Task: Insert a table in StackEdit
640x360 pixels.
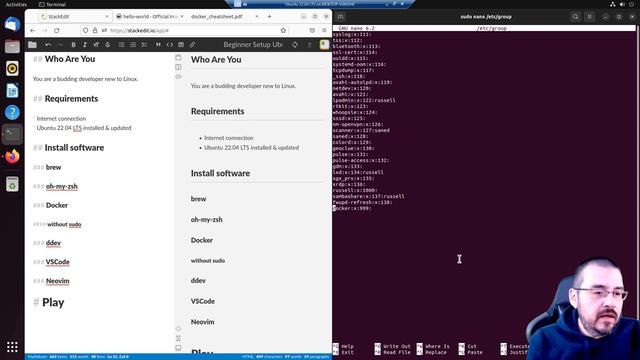Action: [x=181, y=44]
